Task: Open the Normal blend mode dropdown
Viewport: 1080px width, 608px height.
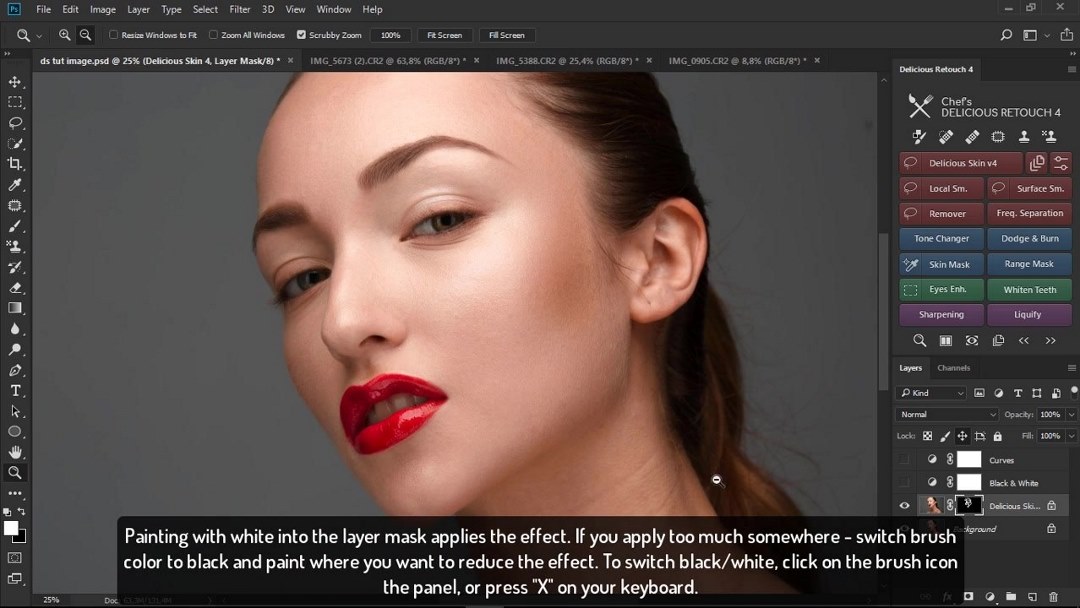Action: [x=947, y=415]
